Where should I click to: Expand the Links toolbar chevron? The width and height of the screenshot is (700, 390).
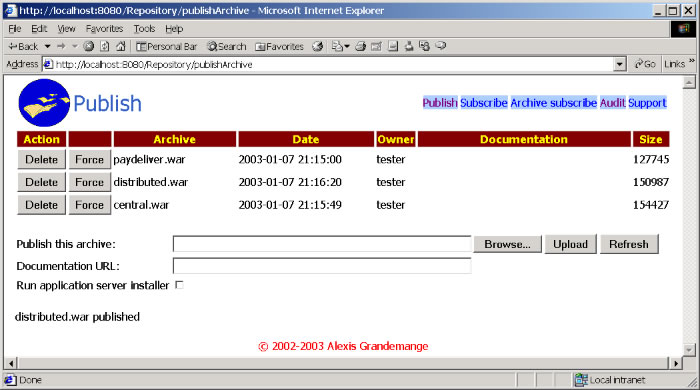click(x=692, y=61)
